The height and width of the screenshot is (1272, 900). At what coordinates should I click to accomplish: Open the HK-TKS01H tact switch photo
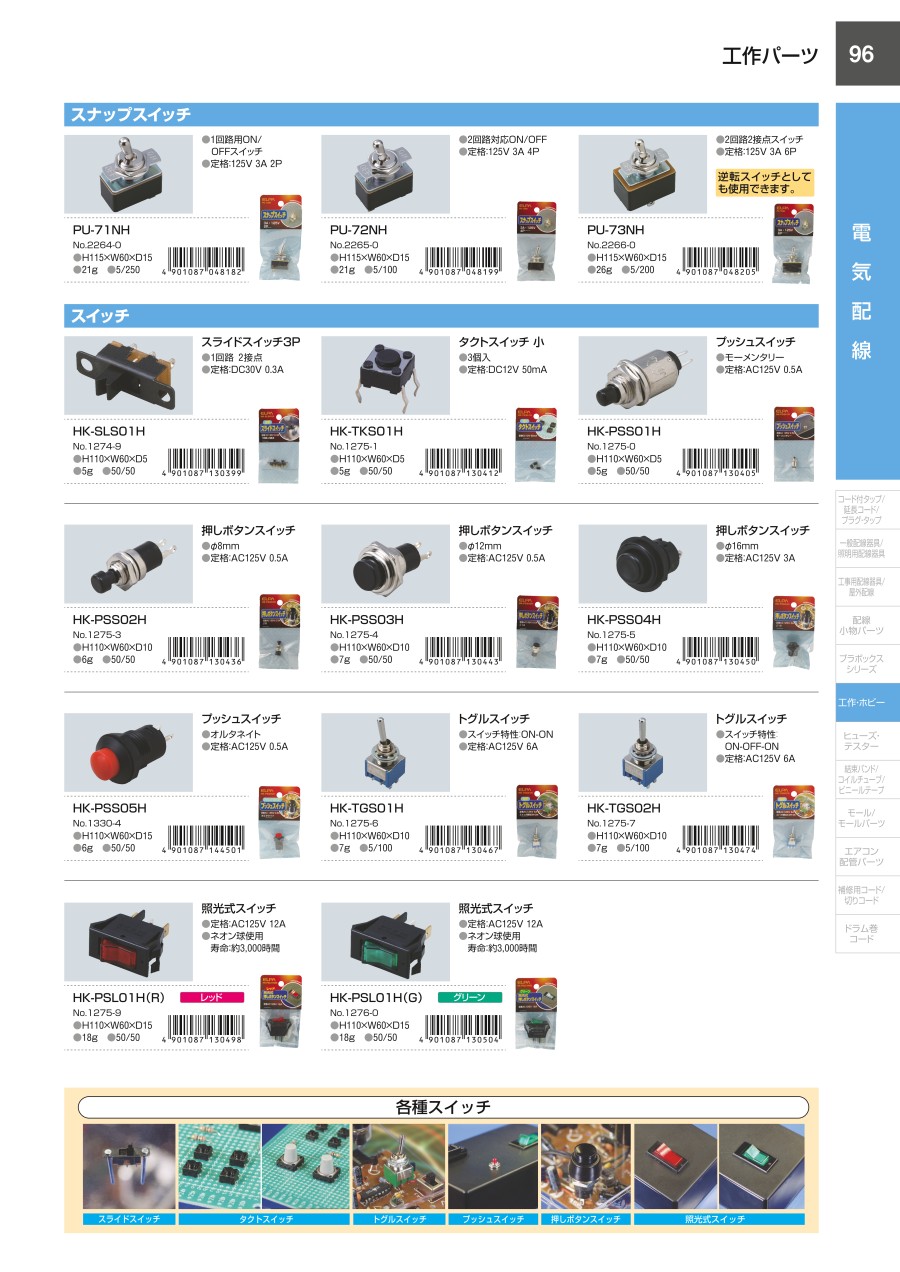386,375
